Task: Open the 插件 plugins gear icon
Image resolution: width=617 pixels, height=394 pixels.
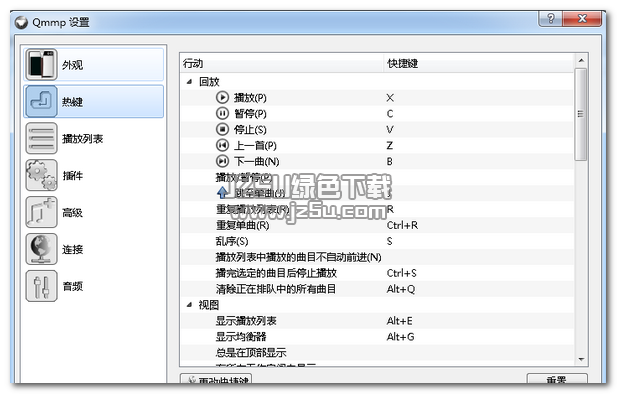Action: point(41,175)
